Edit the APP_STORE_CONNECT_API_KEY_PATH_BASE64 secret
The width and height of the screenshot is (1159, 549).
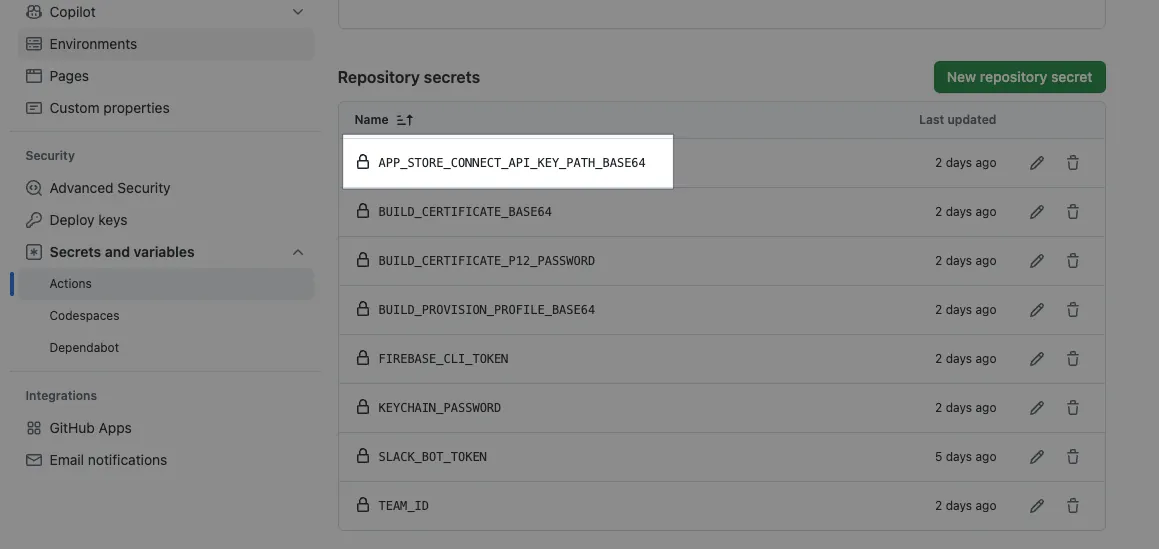point(1037,163)
